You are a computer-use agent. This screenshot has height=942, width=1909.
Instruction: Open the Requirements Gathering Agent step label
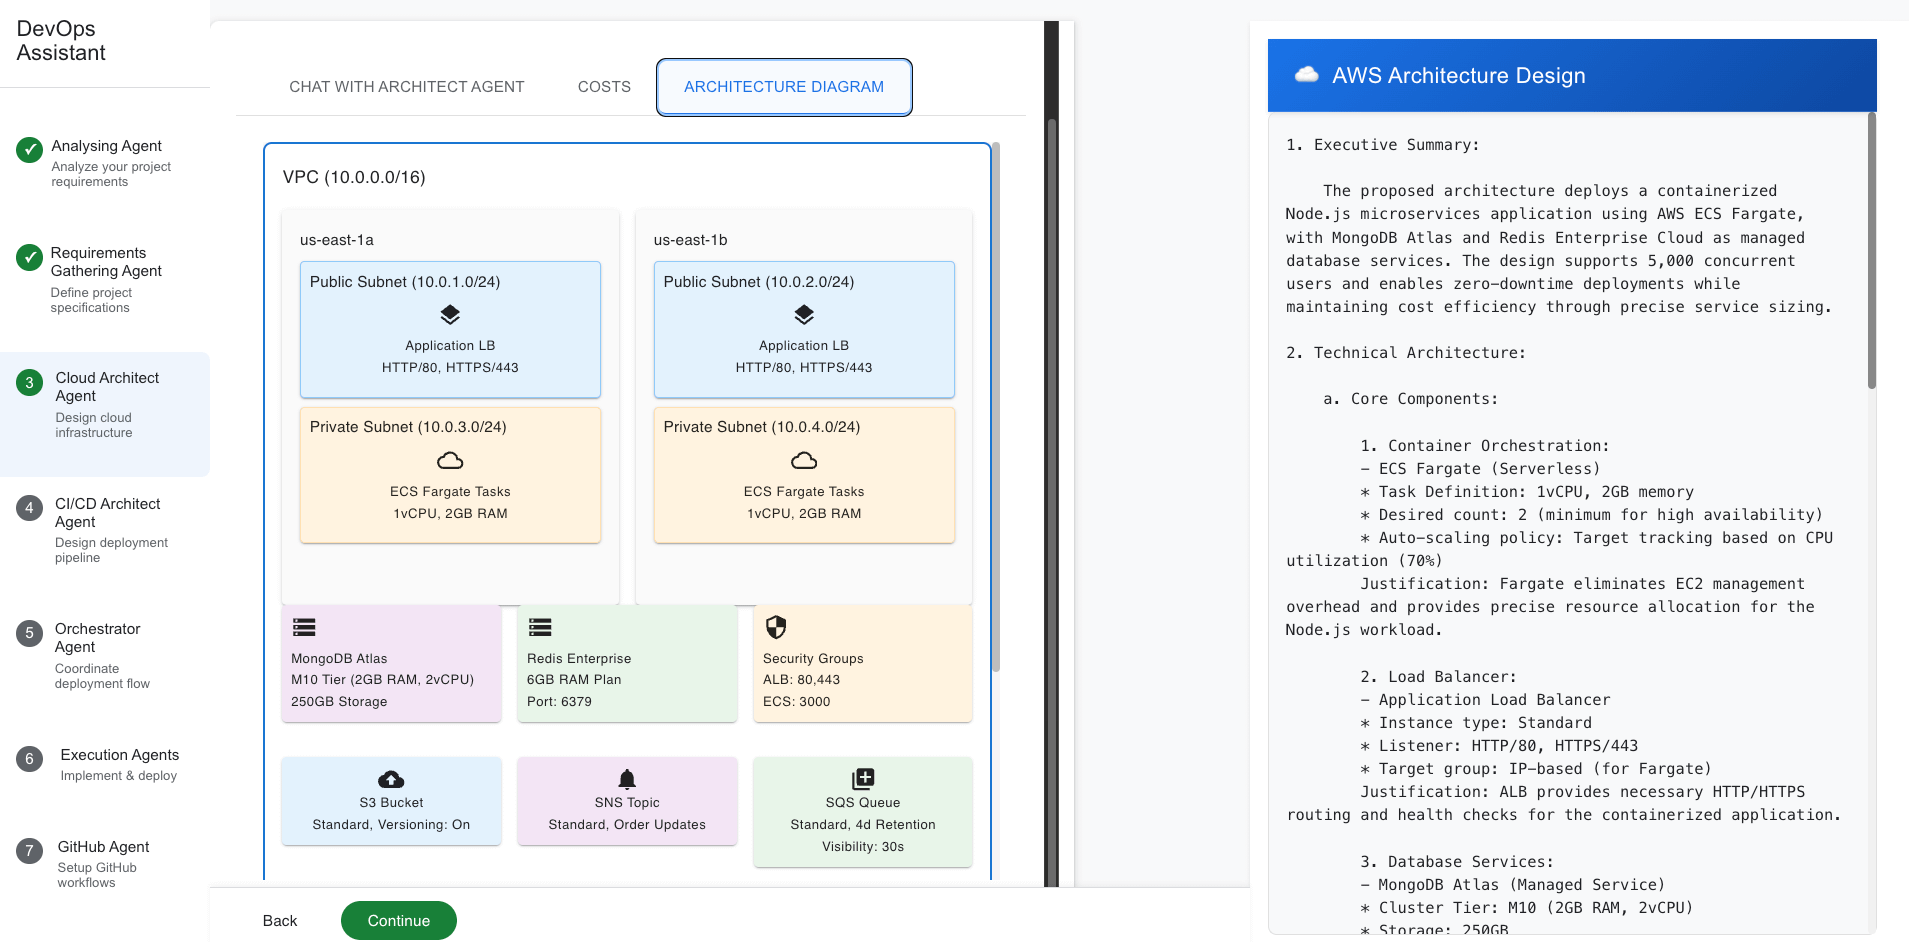coord(106,262)
